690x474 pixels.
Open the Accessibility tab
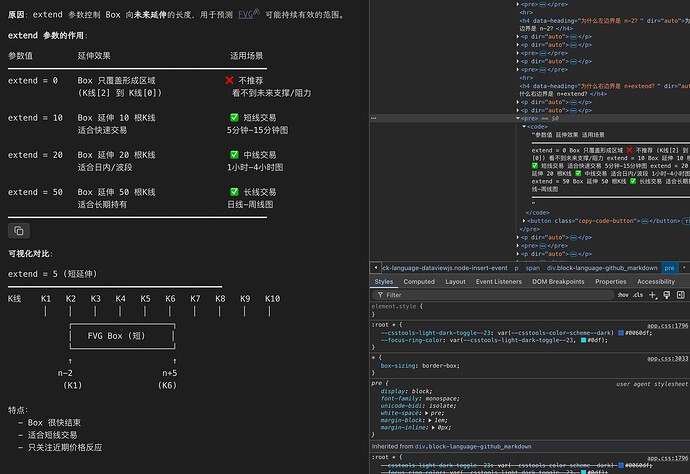[656, 282]
